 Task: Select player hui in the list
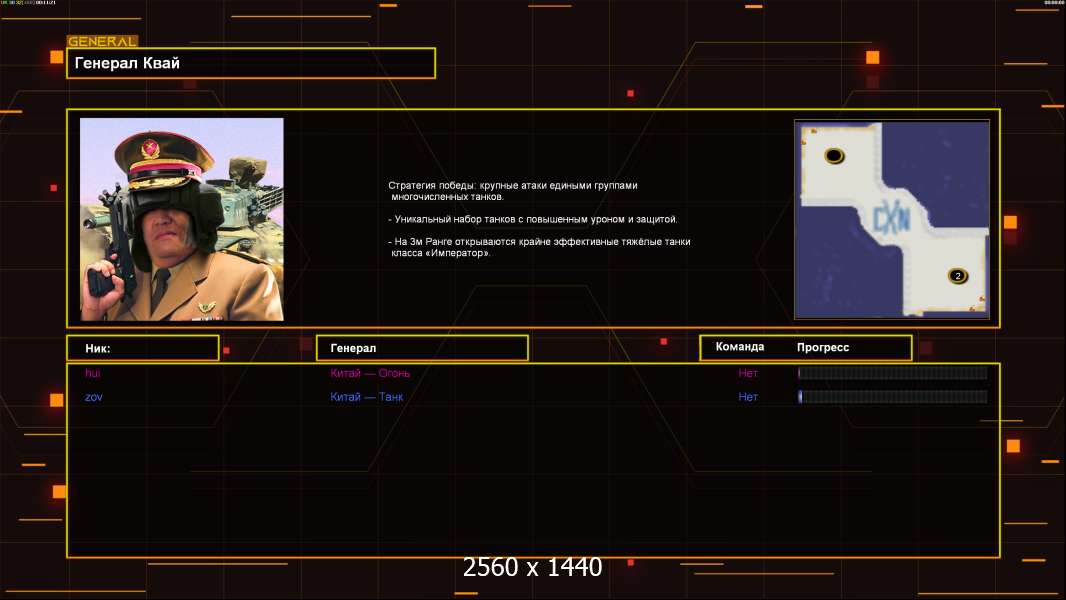click(x=93, y=373)
